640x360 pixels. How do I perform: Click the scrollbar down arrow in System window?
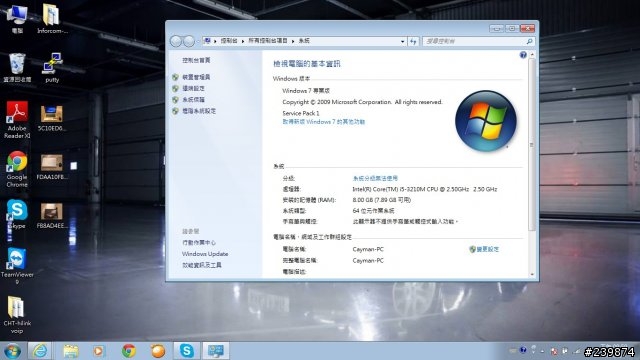point(531,275)
